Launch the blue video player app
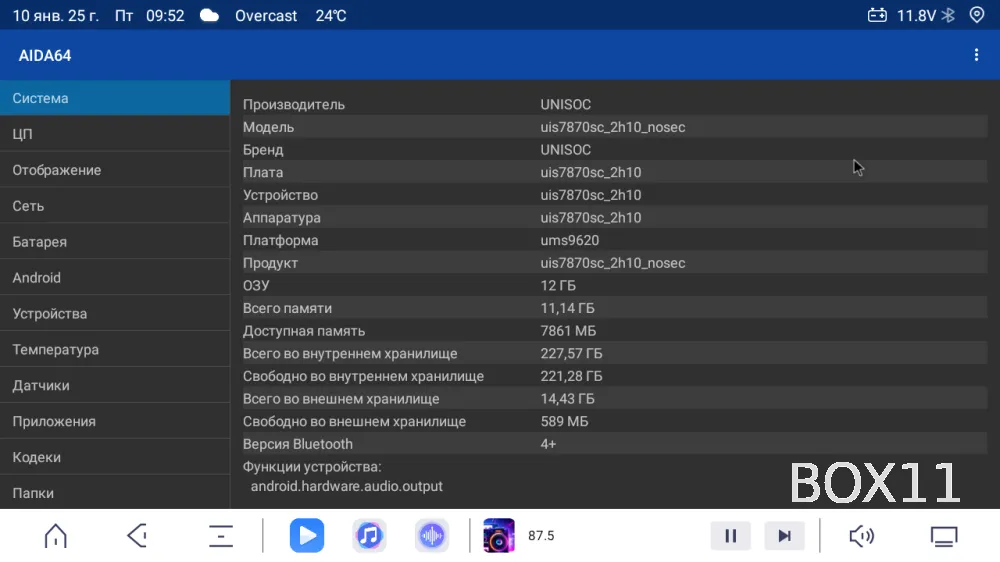Viewport: 1000px width, 562px height. (307, 536)
